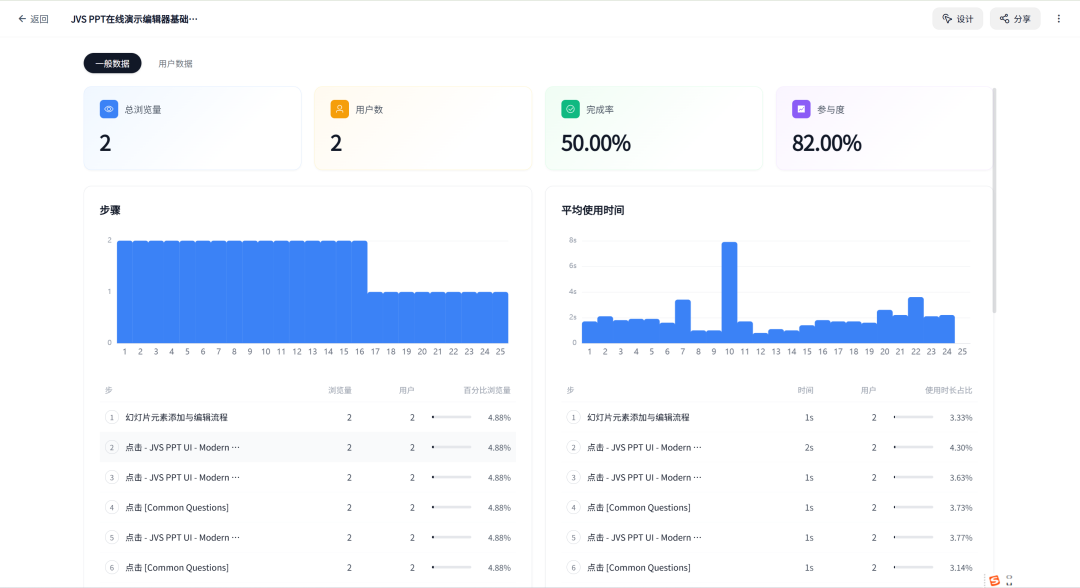Click the green checkmark icon for 完成率
The height and width of the screenshot is (588, 1080).
pyautogui.click(x=570, y=109)
